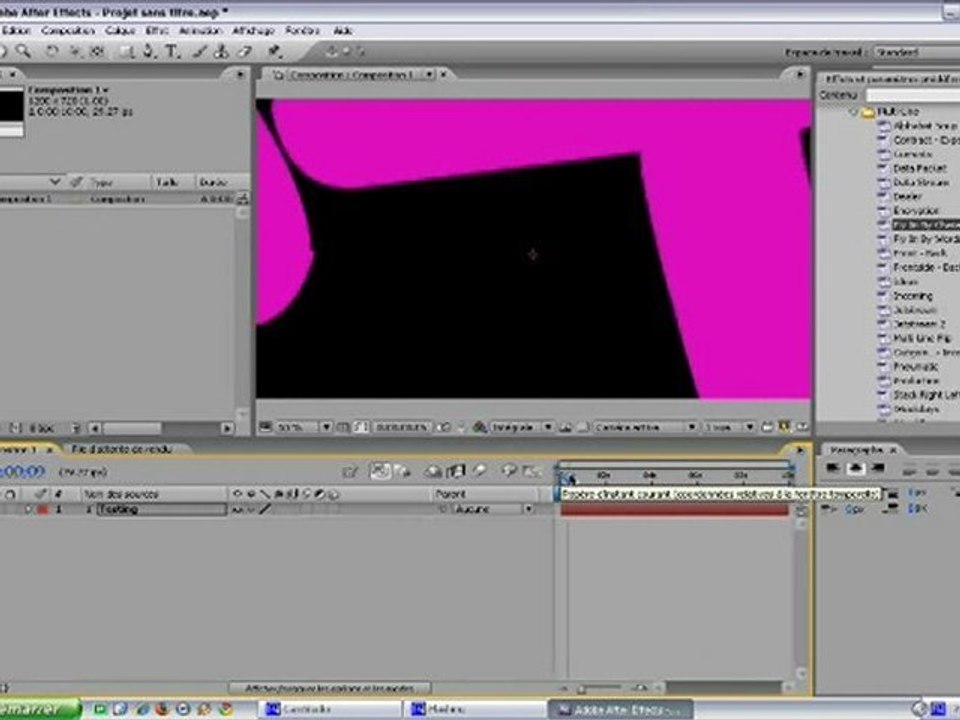Click the always preview this view icon
The height and width of the screenshot is (720, 960).
coord(266,427)
